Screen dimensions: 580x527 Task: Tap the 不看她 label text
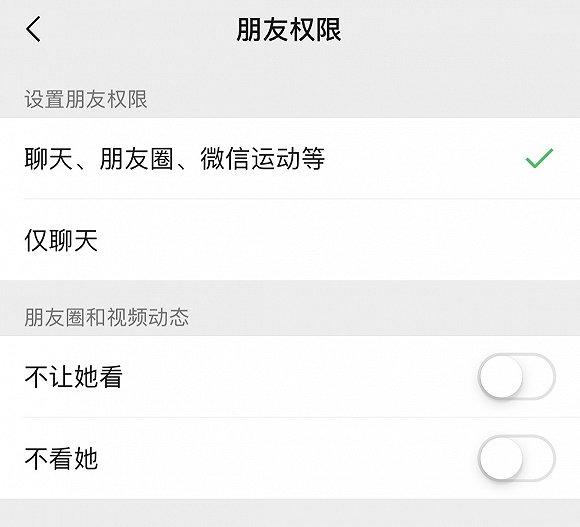(61, 459)
